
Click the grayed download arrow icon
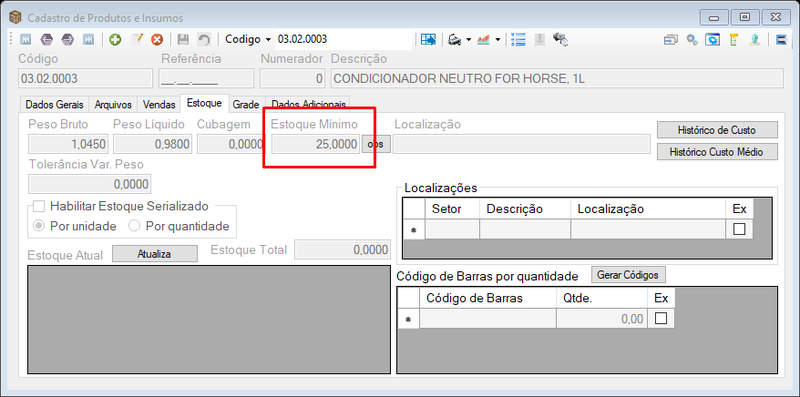(540, 39)
